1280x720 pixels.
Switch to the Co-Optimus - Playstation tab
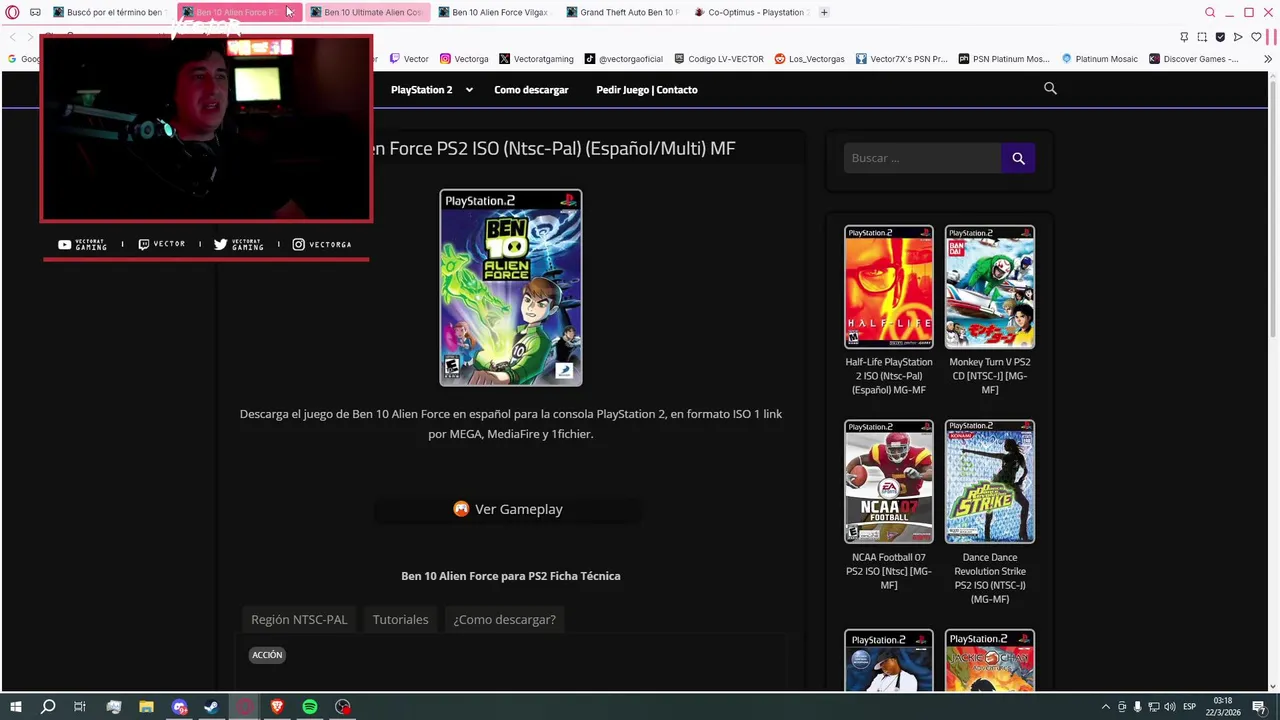[750, 12]
